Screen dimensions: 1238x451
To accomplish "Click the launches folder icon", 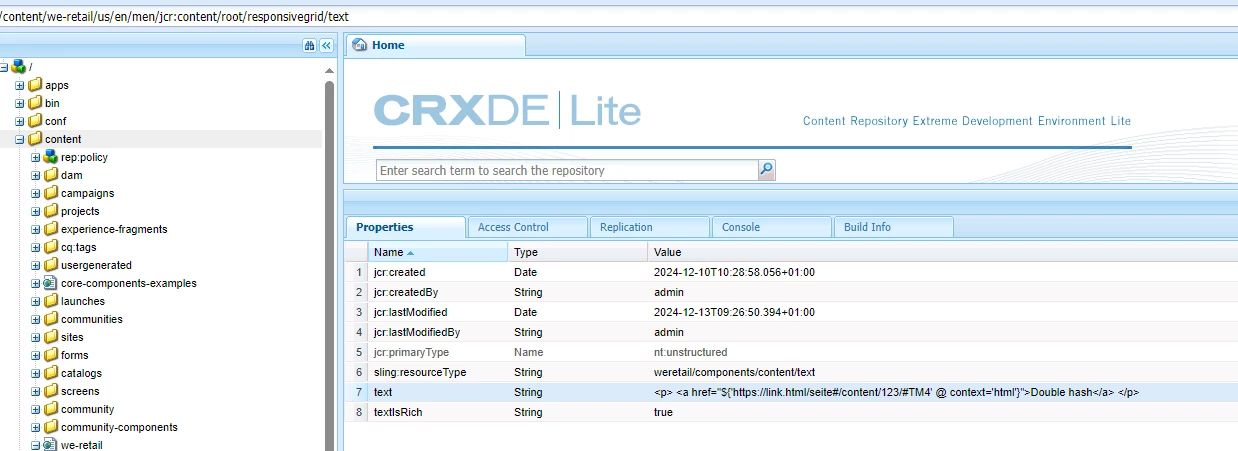I will 51,301.
